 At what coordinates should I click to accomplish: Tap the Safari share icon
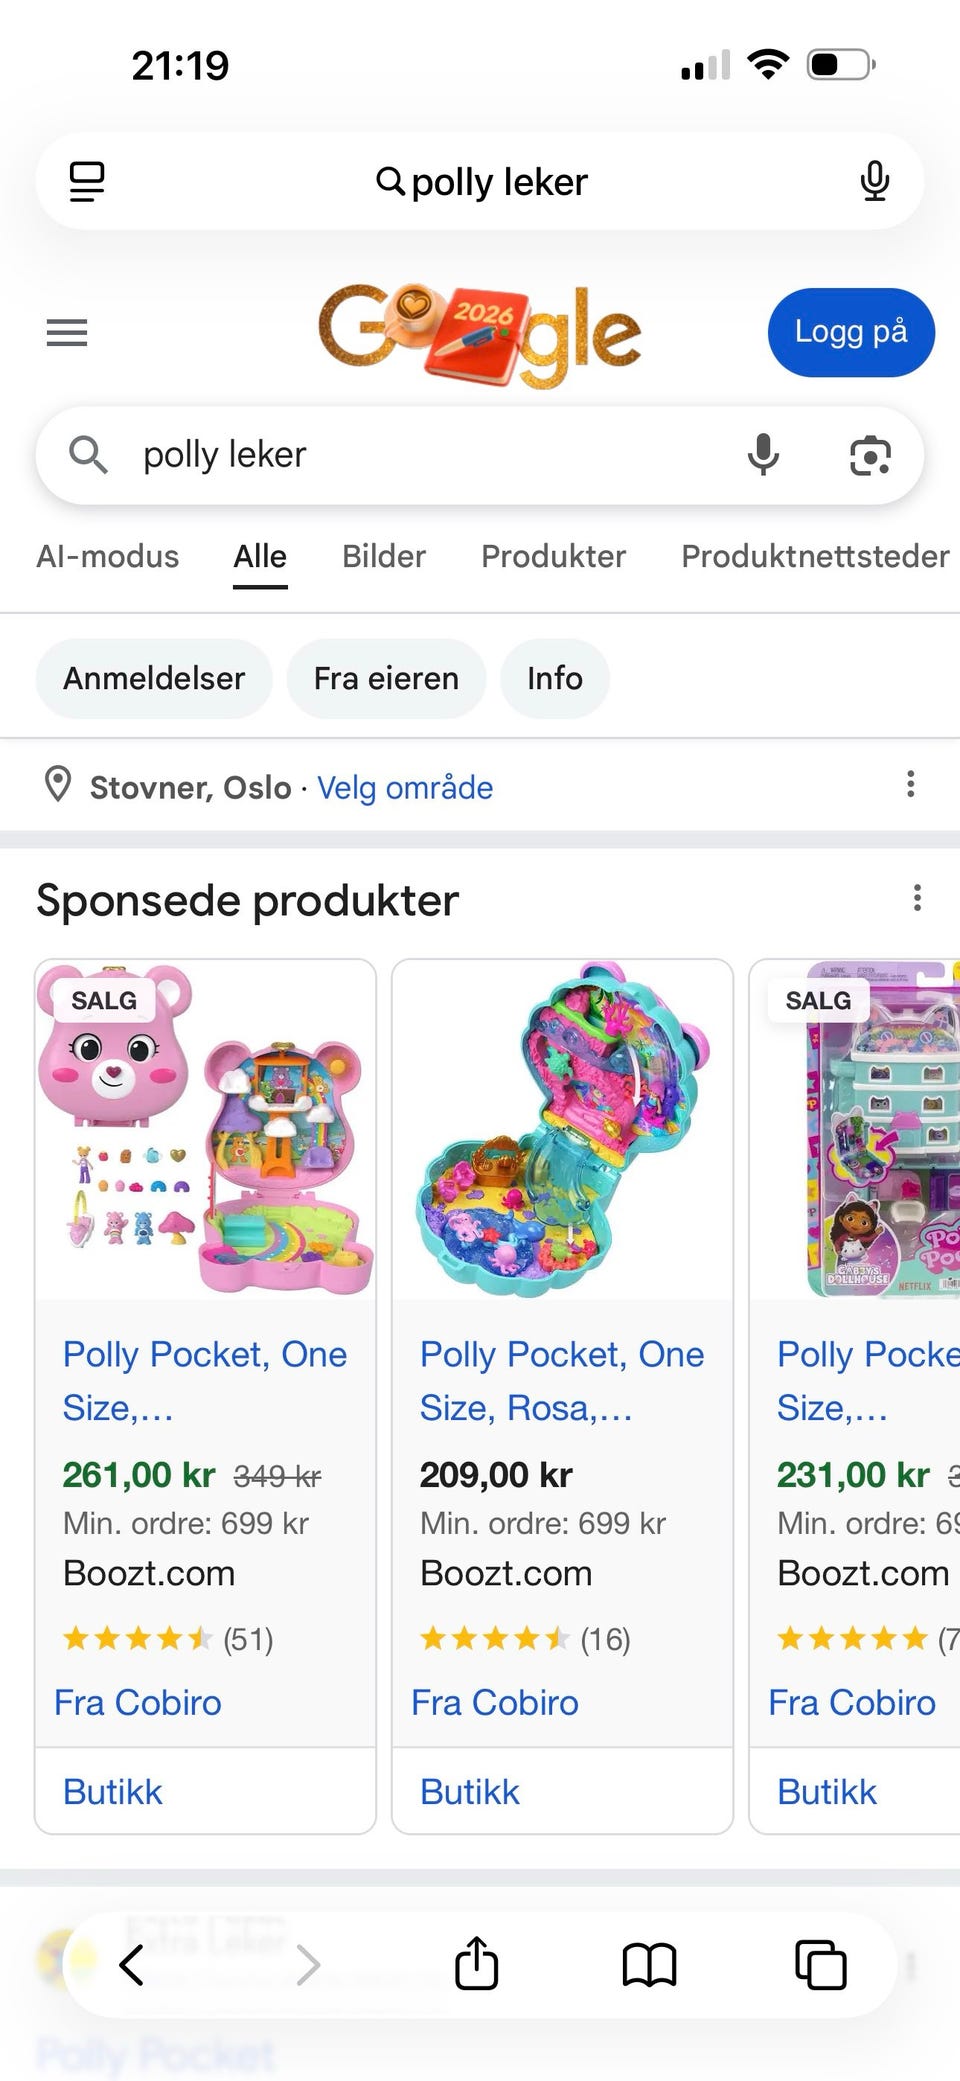coord(477,1964)
